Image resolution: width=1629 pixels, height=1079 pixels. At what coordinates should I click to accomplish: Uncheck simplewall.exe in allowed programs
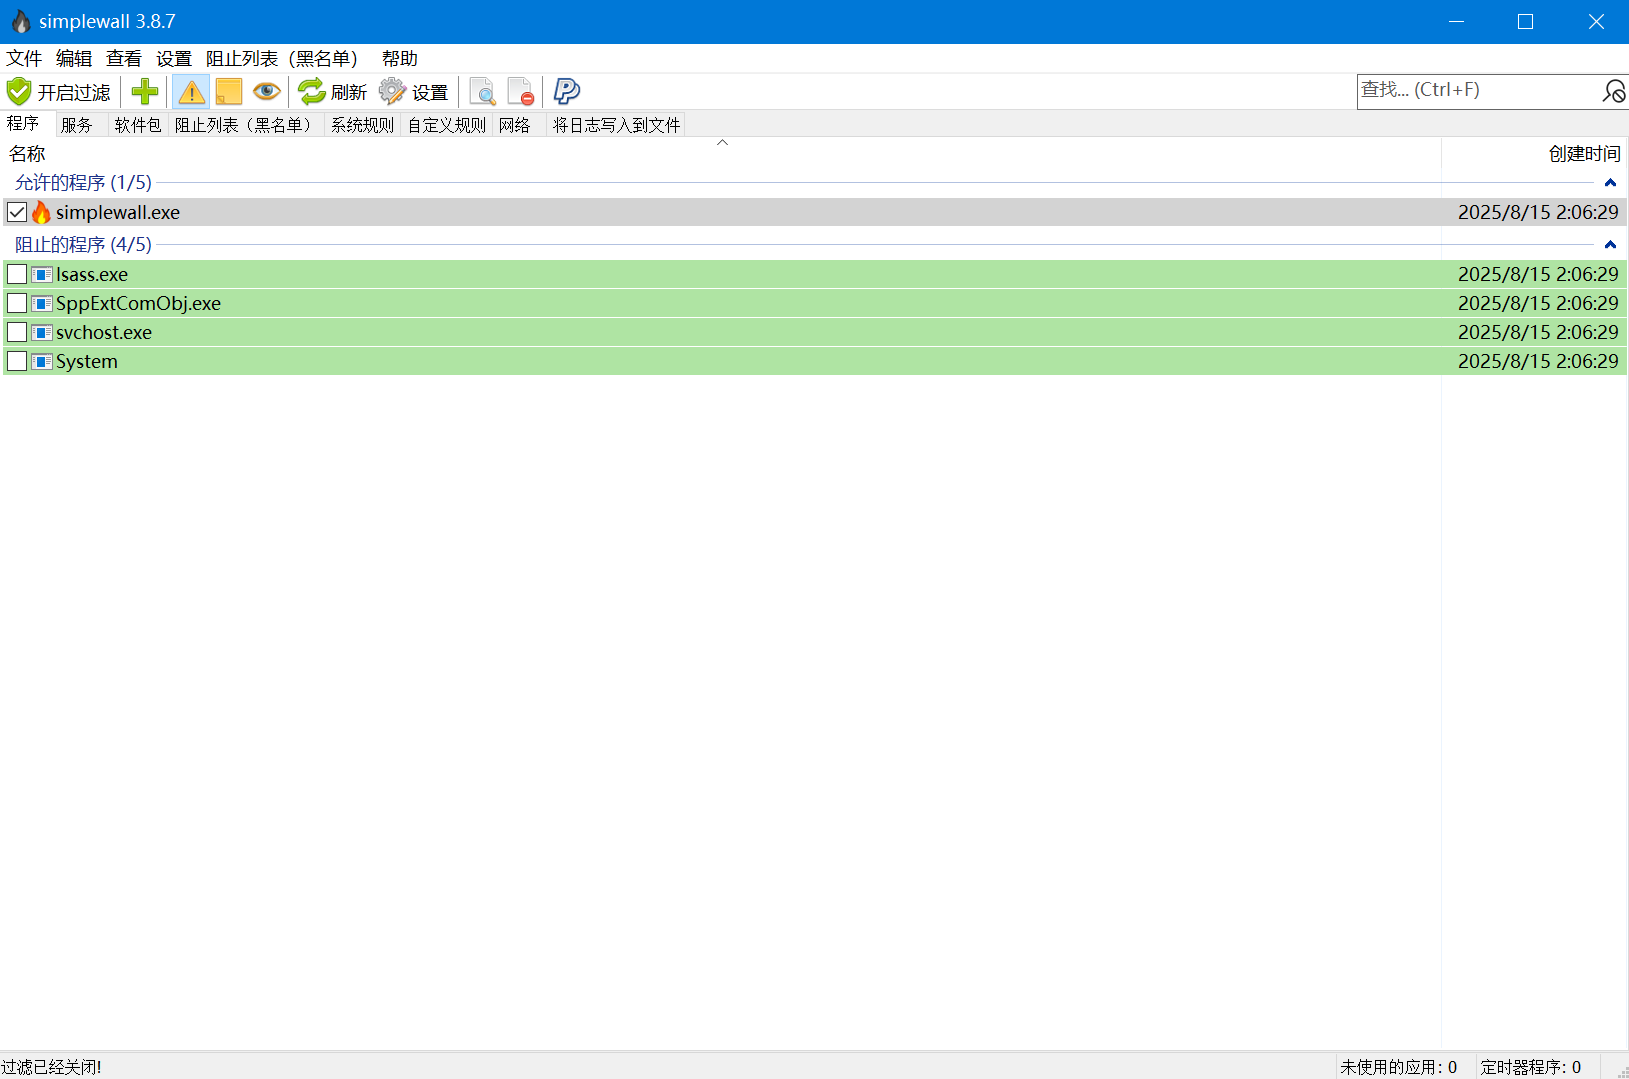click(16, 211)
